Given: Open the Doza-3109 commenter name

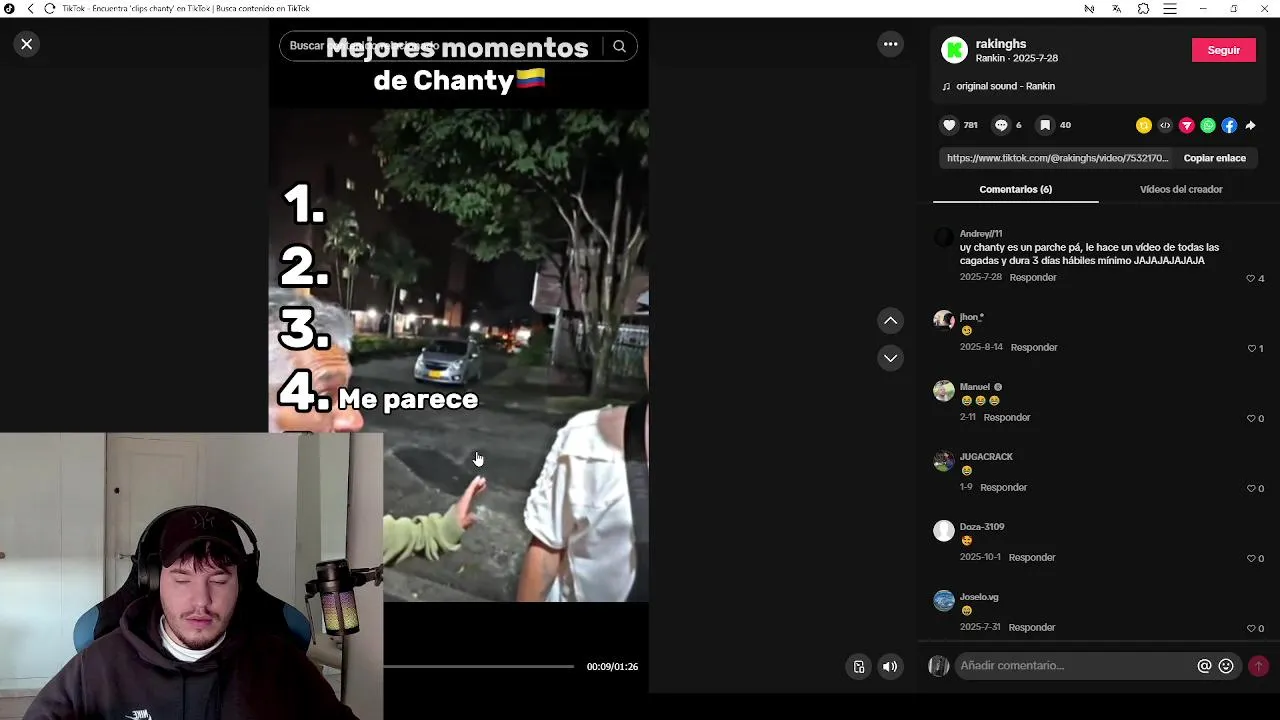Looking at the screenshot, I should pos(982,527).
